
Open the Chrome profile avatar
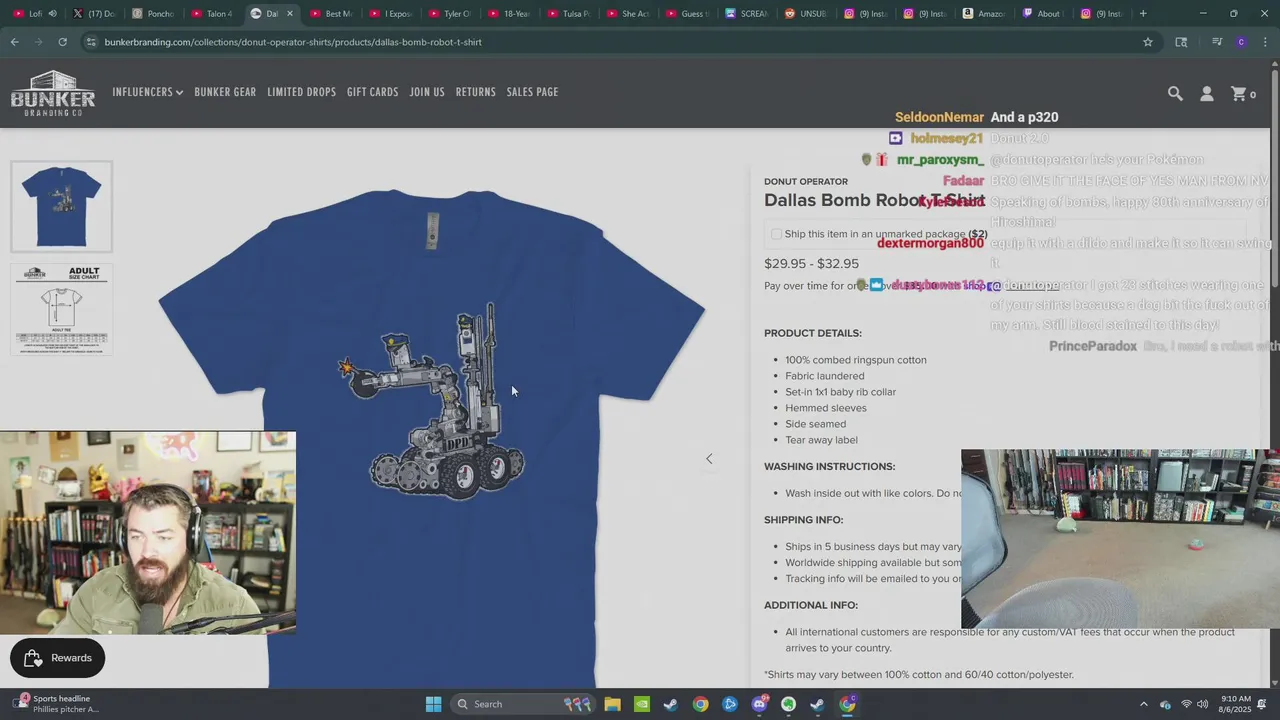1241,42
